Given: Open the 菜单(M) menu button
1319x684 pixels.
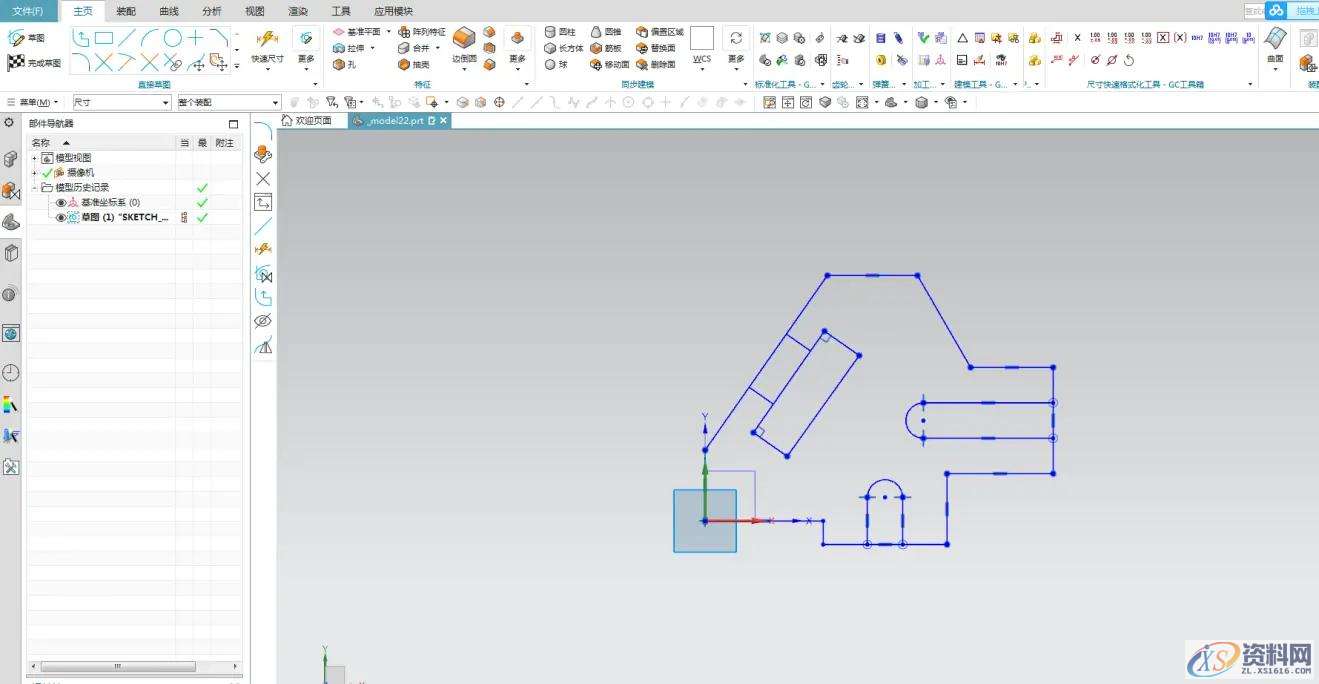Looking at the screenshot, I should tap(40, 102).
